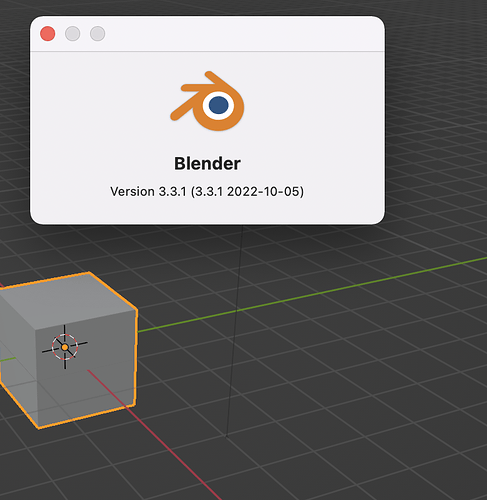Close the About Blender window
Image resolution: width=487 pixels, height=500 pixels.
[x=48, y=34]
